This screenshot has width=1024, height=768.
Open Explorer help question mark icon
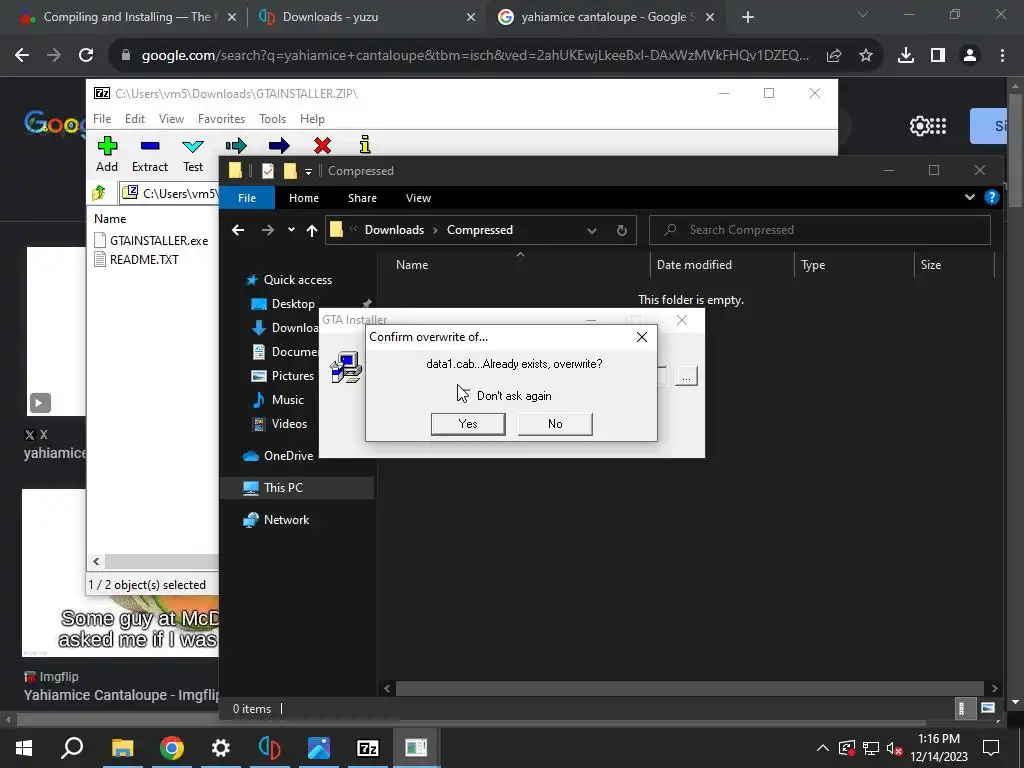pyautogui.click(x=991, y=197)
